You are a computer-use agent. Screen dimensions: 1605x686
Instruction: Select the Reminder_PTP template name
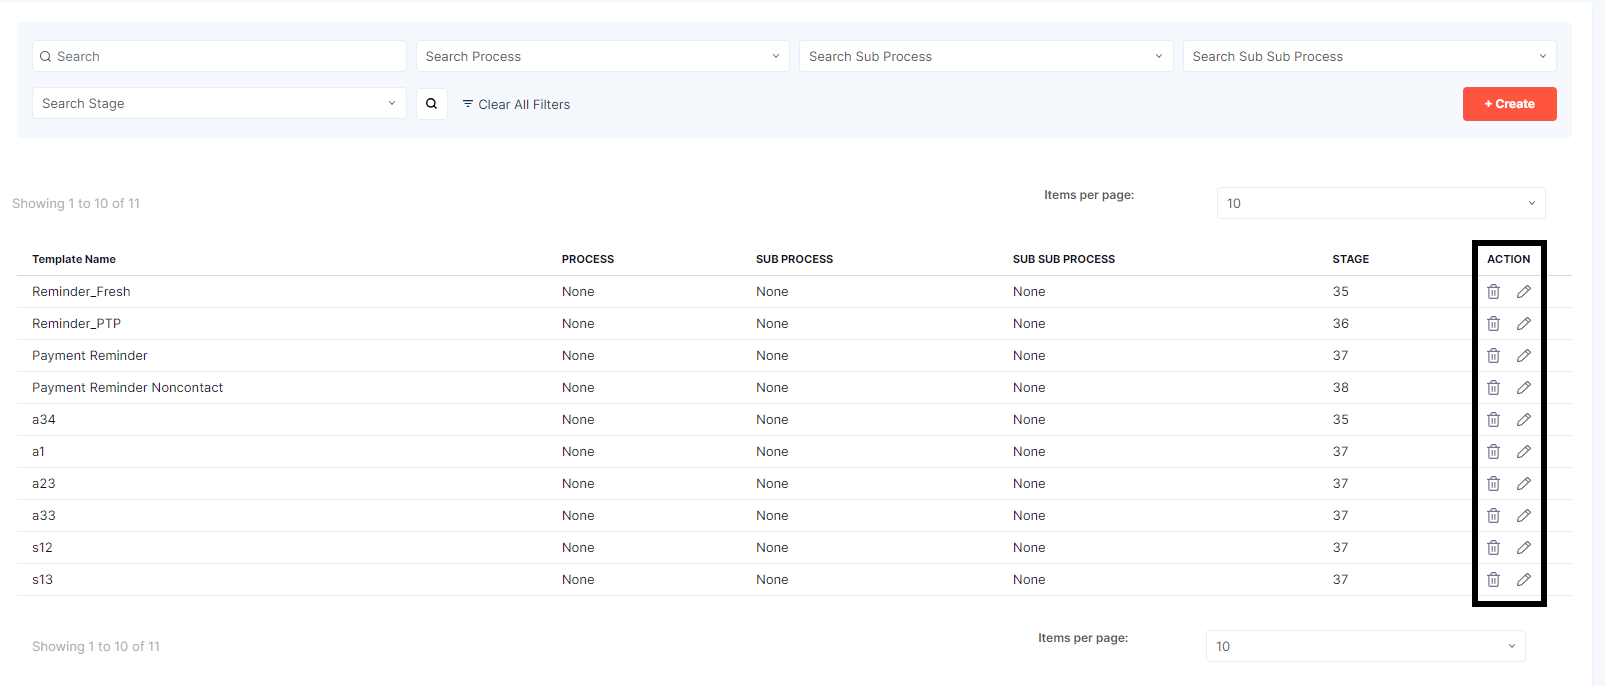click(x=76, y=324)
